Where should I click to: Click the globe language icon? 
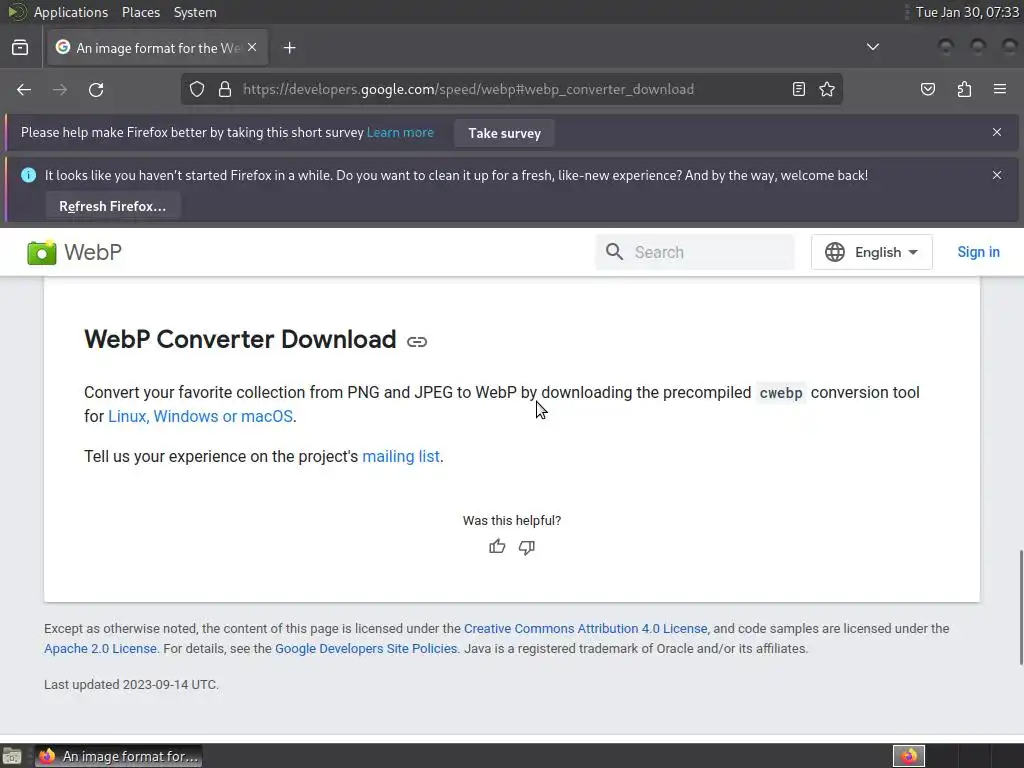point(835,252)
